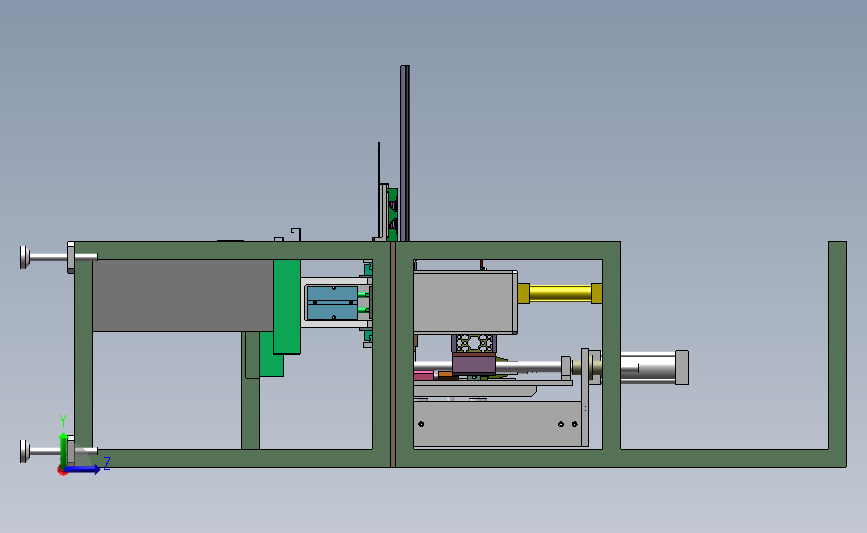Click the "Z" axis label
The image size is (867, 533).
coord(107,463)
